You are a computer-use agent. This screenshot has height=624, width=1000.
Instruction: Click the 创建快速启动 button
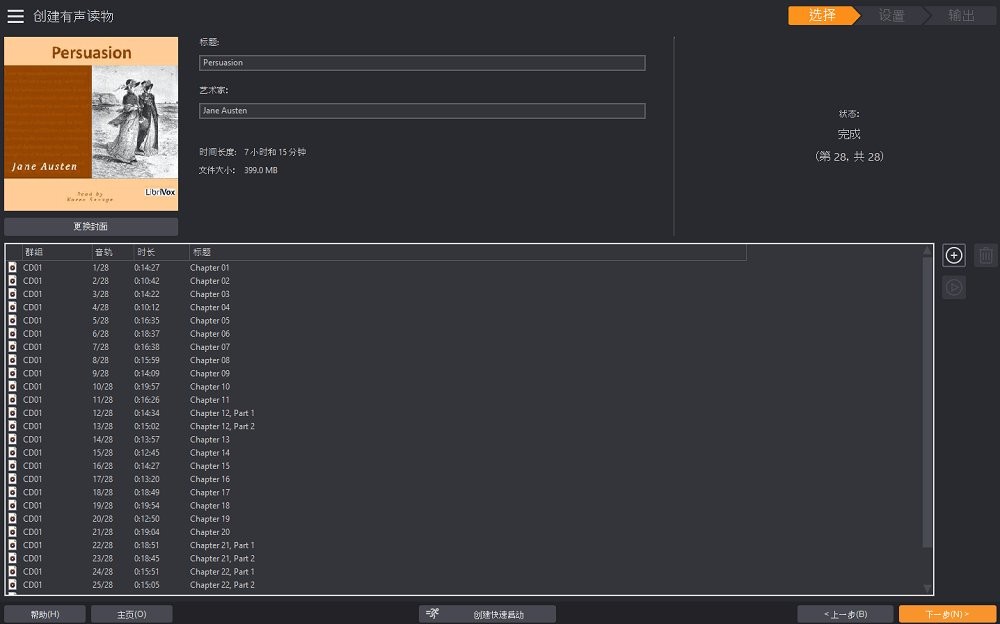click(487, 614)
